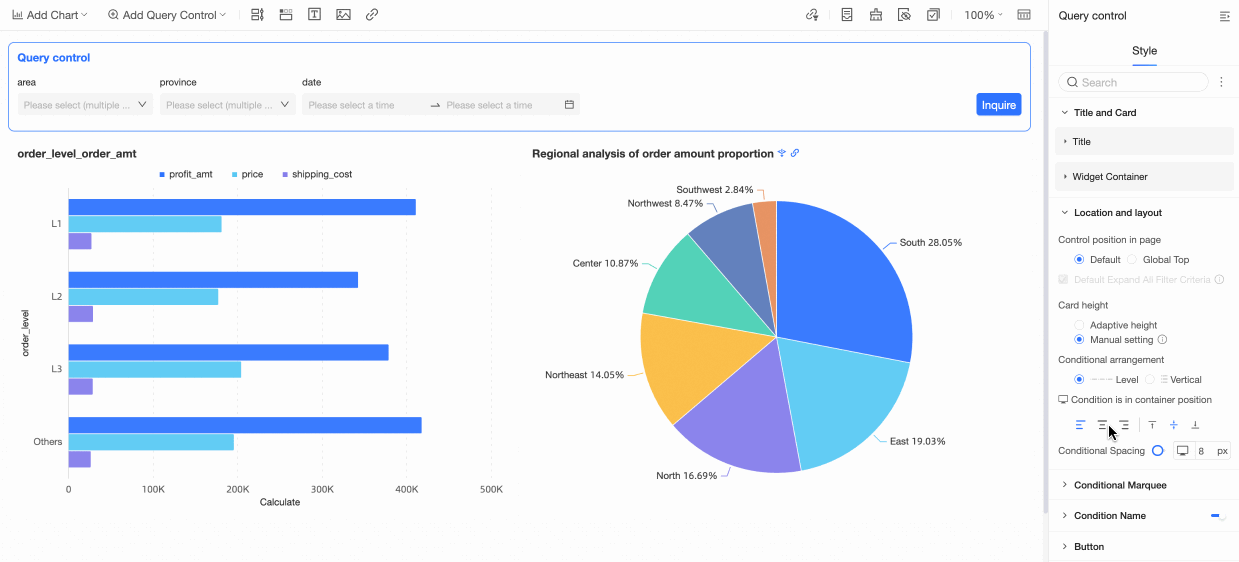Viewport: 1239px width, 562px height.
Task: Toggle Default Expand All Filter Criteria checkbox
Action: (x=1063, y=279)
